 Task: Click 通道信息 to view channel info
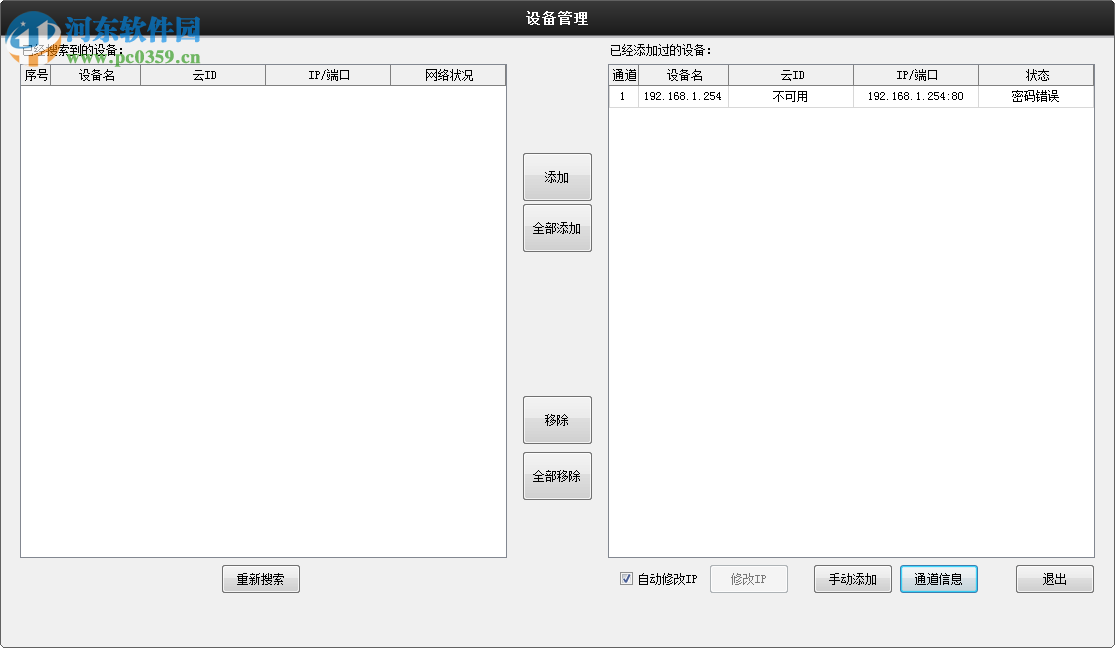click(x=938, y=578)
